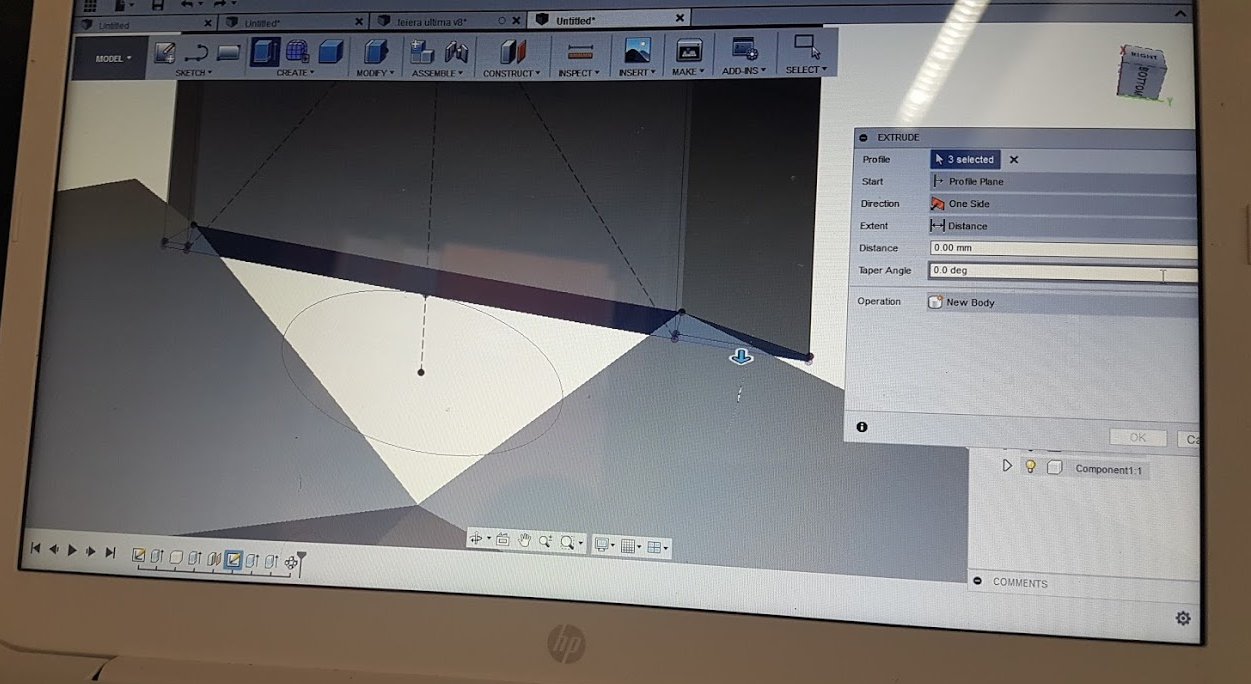Click the Save disk icon

pos(157,5)
